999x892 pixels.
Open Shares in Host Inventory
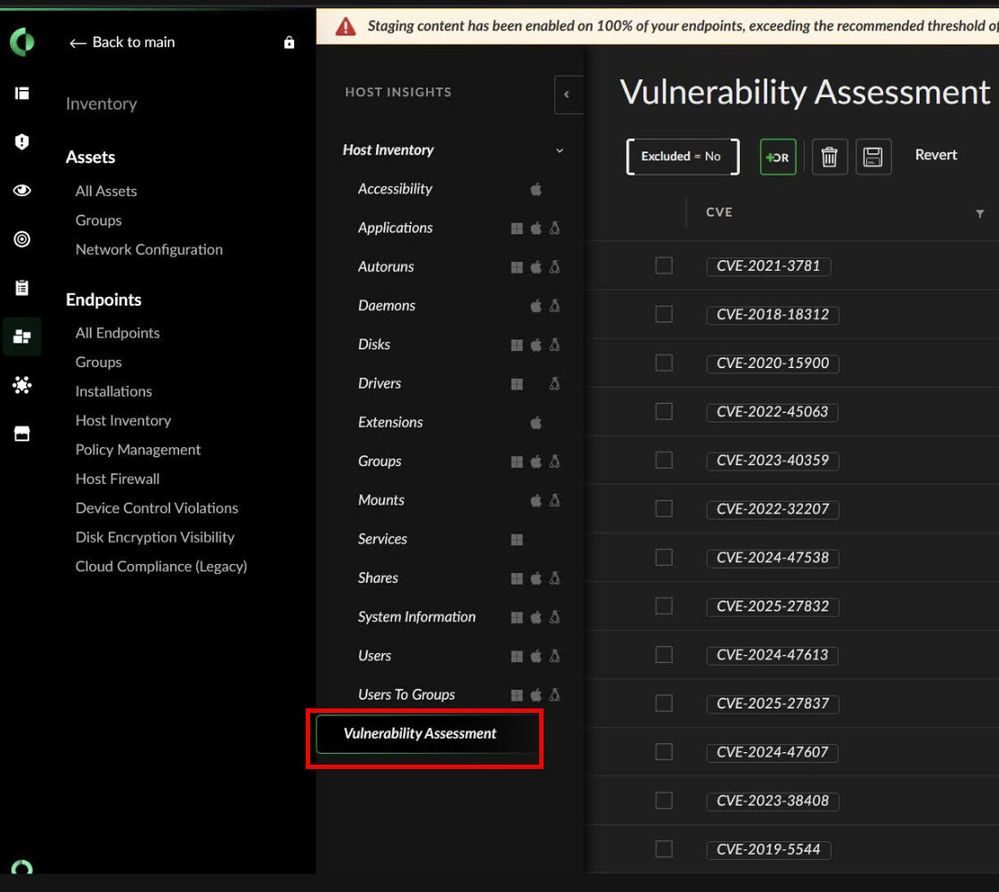(378, 578)
